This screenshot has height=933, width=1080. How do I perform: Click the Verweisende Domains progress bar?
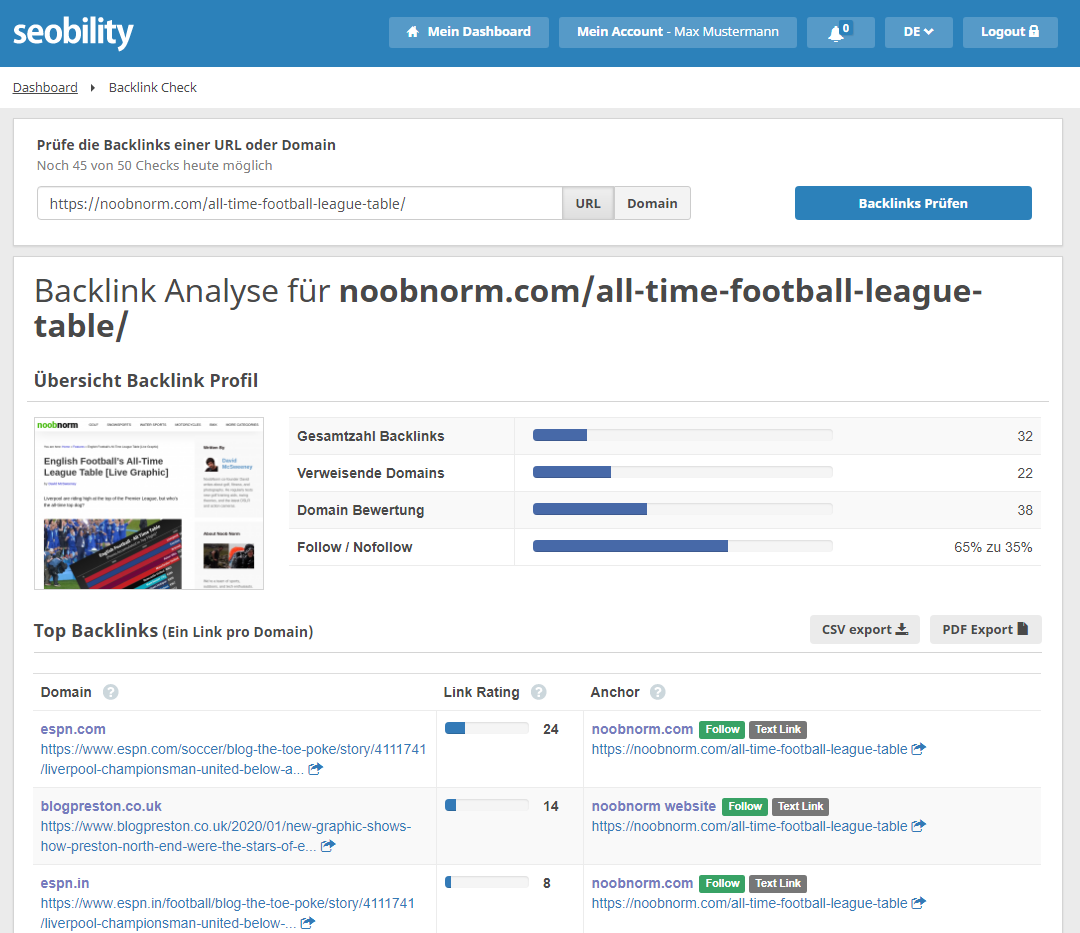coord(683,472)
